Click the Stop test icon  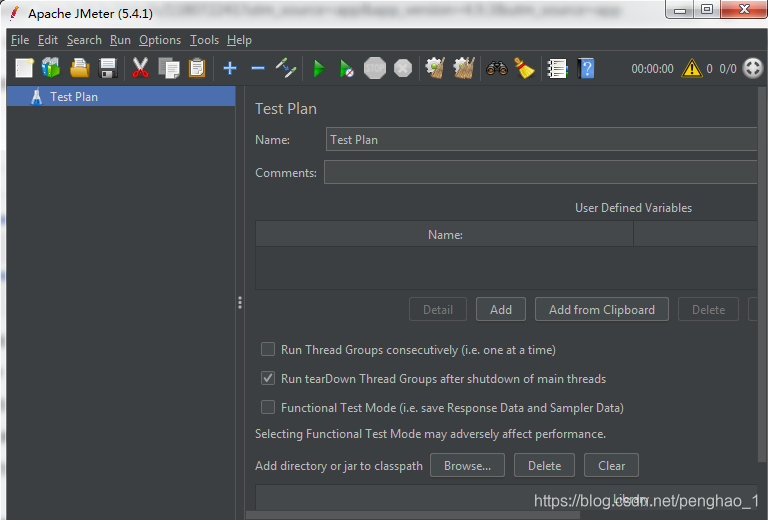(375, 68)
